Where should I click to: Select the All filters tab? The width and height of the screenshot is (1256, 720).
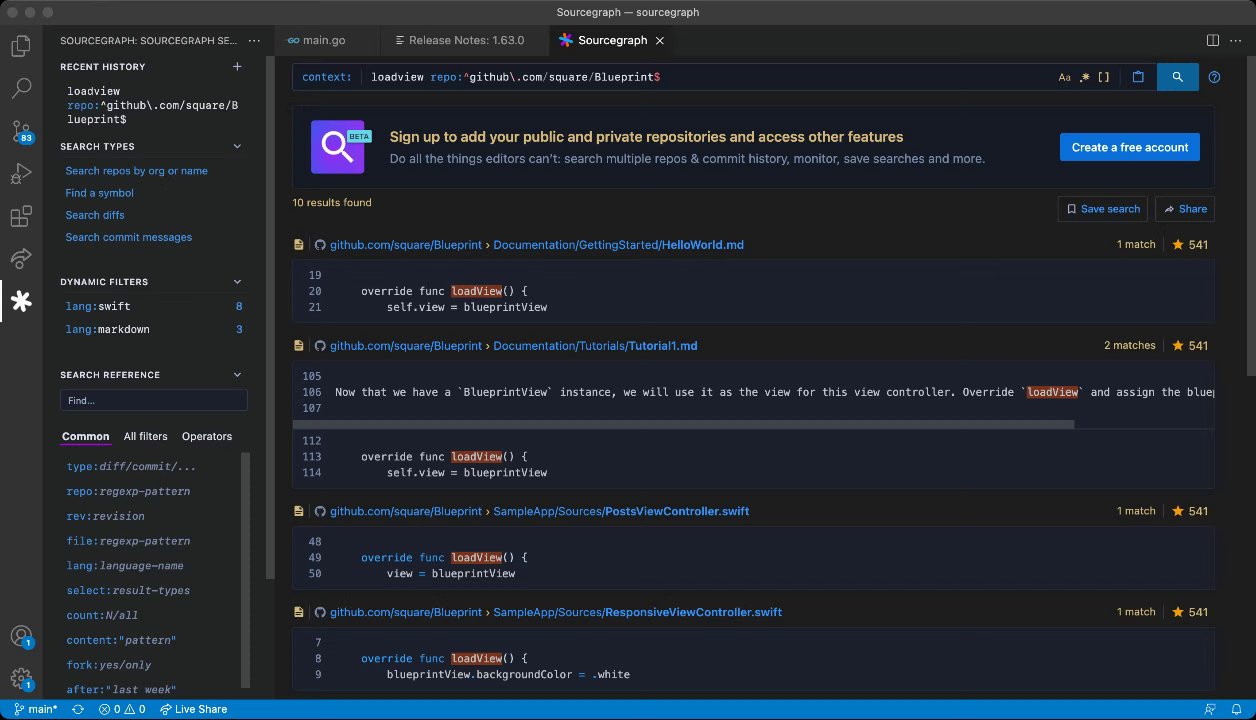pyautogui.click(x=146, y=436)
